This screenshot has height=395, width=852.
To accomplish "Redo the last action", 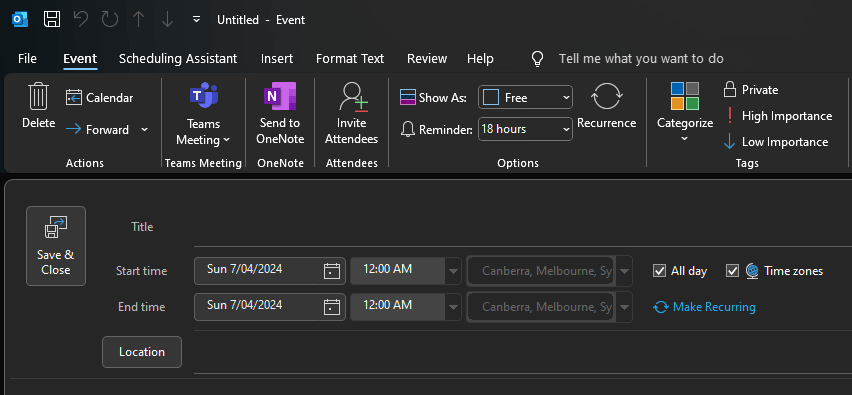I will tap(110, 20).
